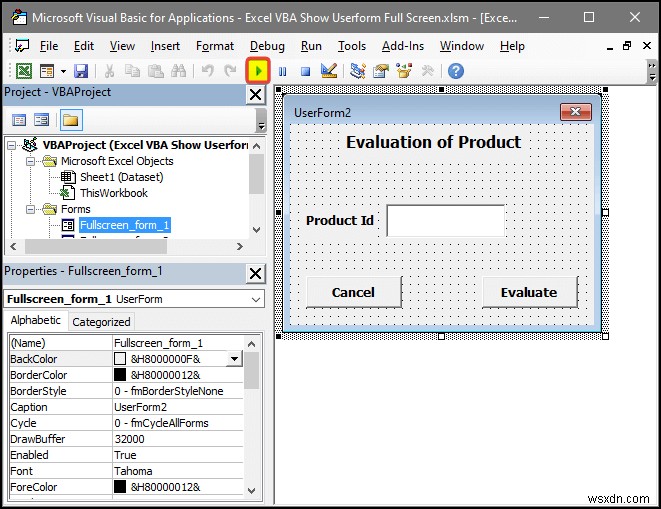This screenshot has height=509, width=661.
Task: Open the Object Browser toolbar icon
Action: coord(404,71)
